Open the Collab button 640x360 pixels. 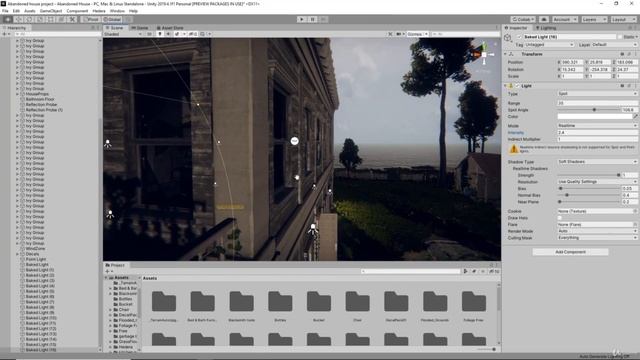523,19
